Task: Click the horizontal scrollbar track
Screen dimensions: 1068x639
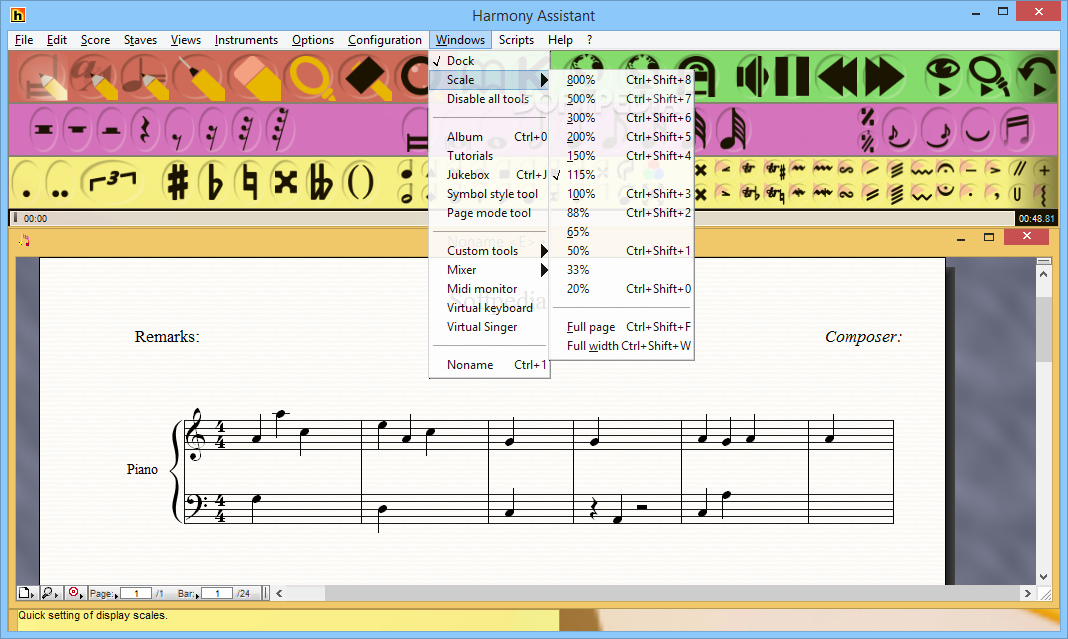Action: point(653,593)
